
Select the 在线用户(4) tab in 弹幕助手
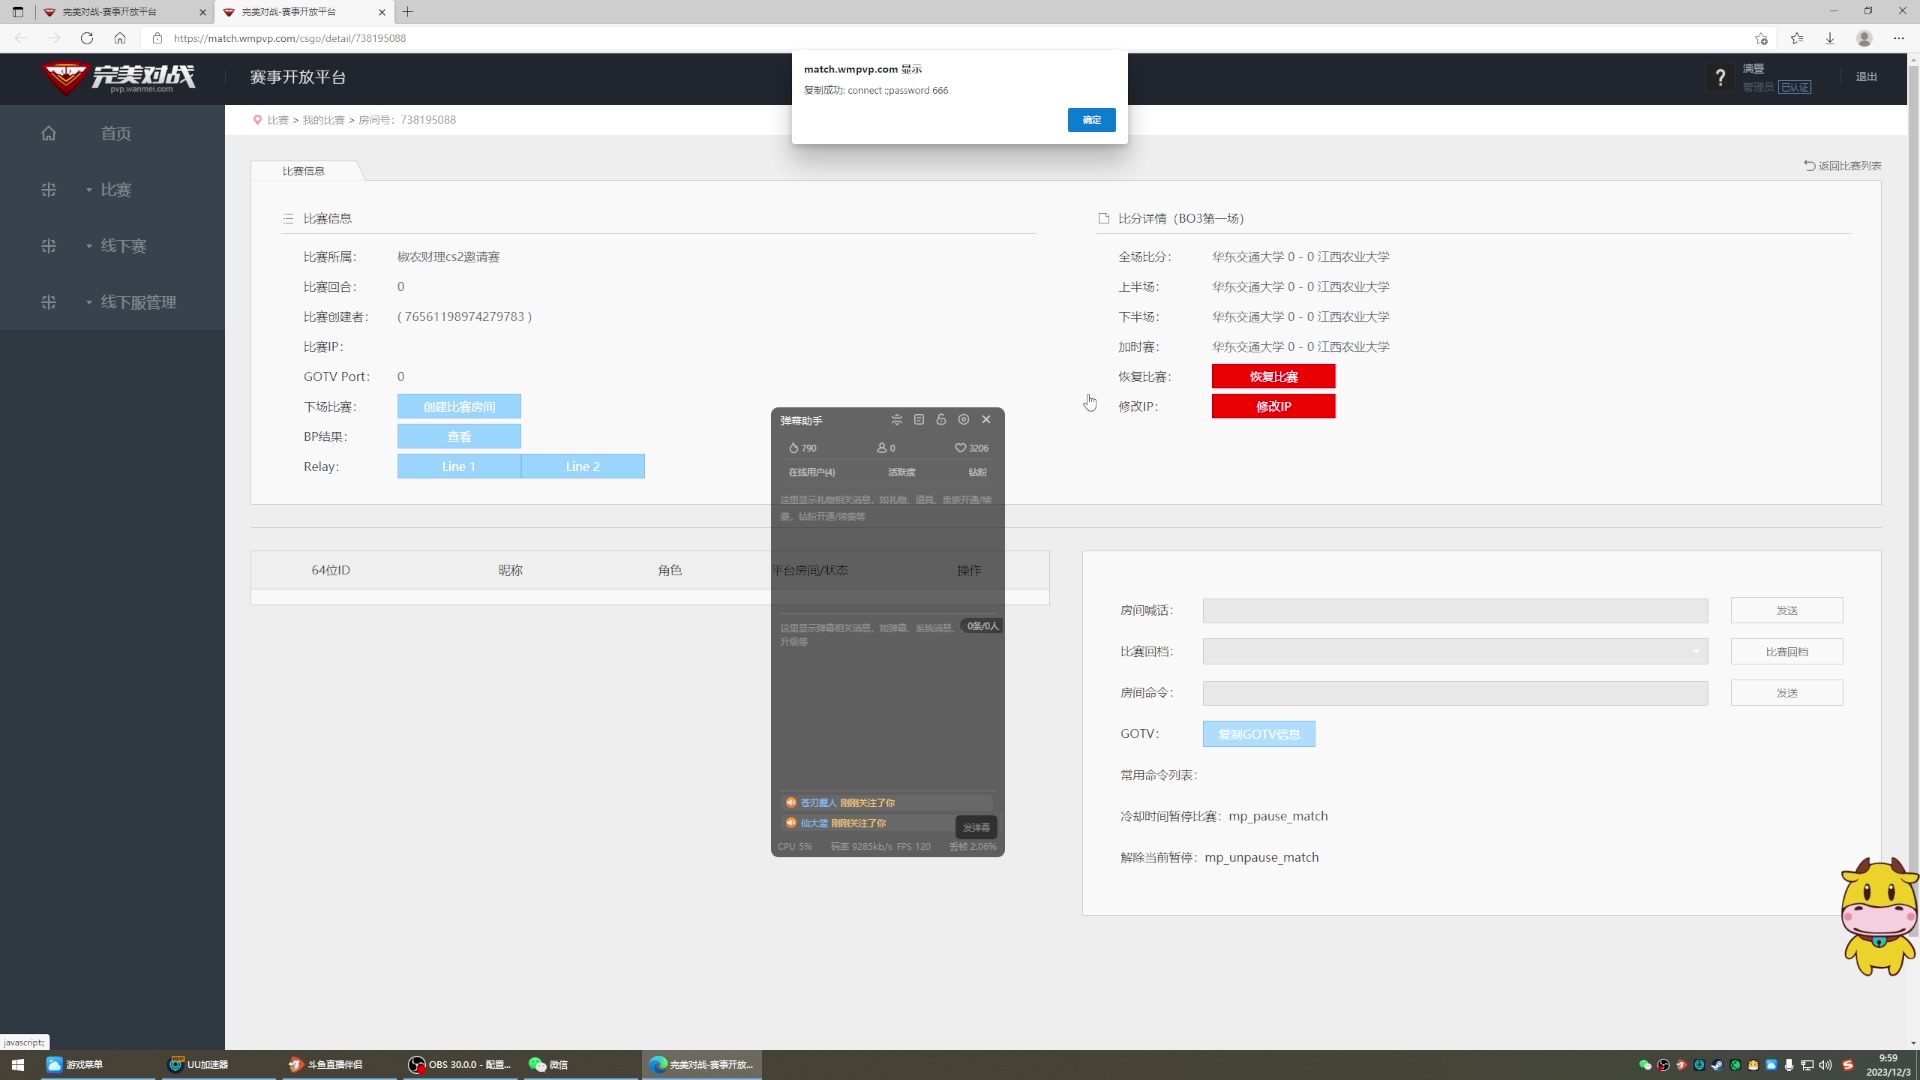tap(812, 472)
